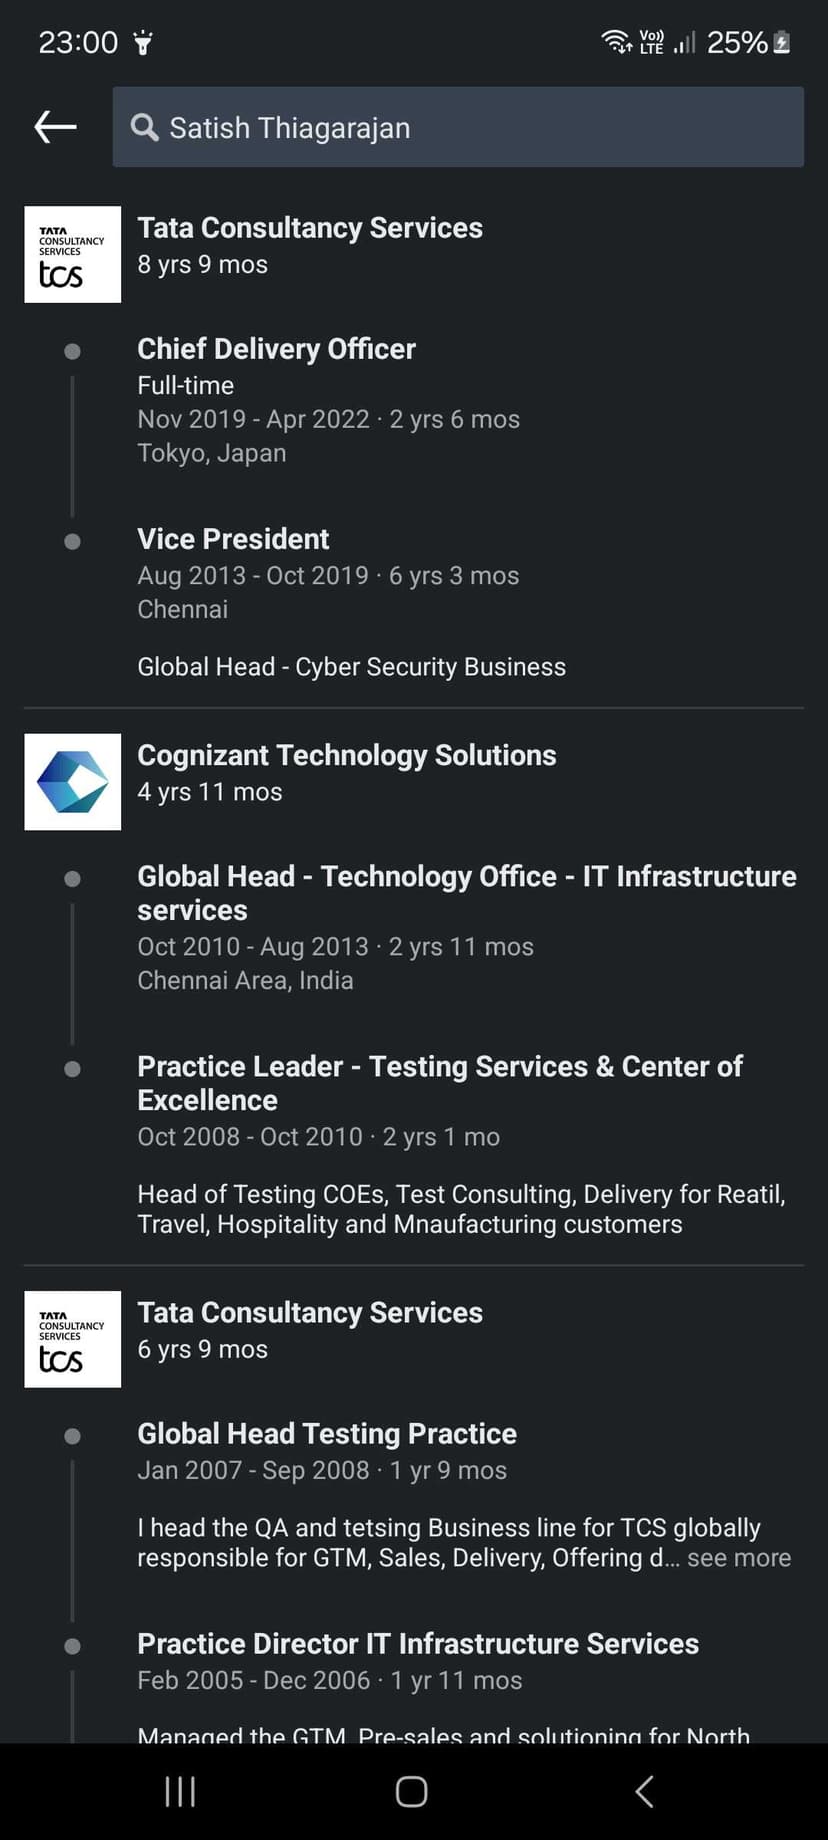Select Practice Director IT Infrastructure Services role
The image size is (828, 1840).
click(x=417, y=1644)
